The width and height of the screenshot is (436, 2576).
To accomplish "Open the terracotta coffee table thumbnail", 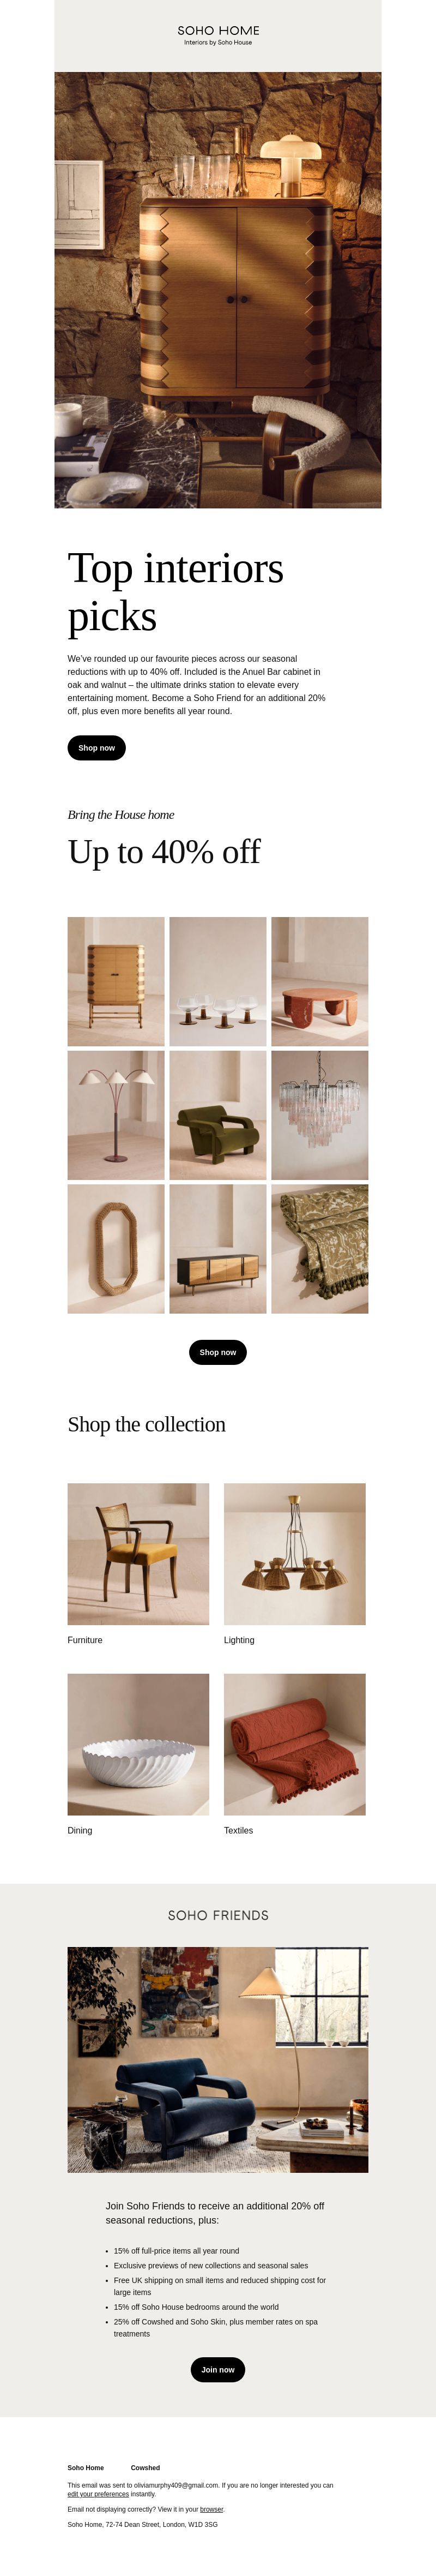I will (x=320, y=981).
